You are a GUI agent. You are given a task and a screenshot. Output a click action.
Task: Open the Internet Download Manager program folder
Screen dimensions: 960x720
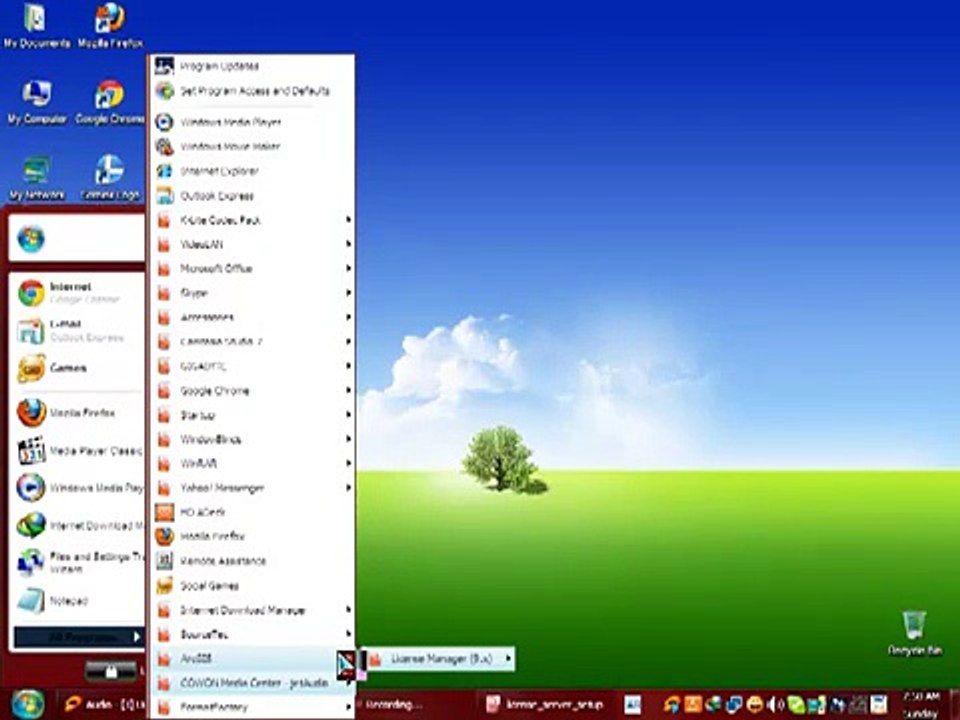click(251, 610)
